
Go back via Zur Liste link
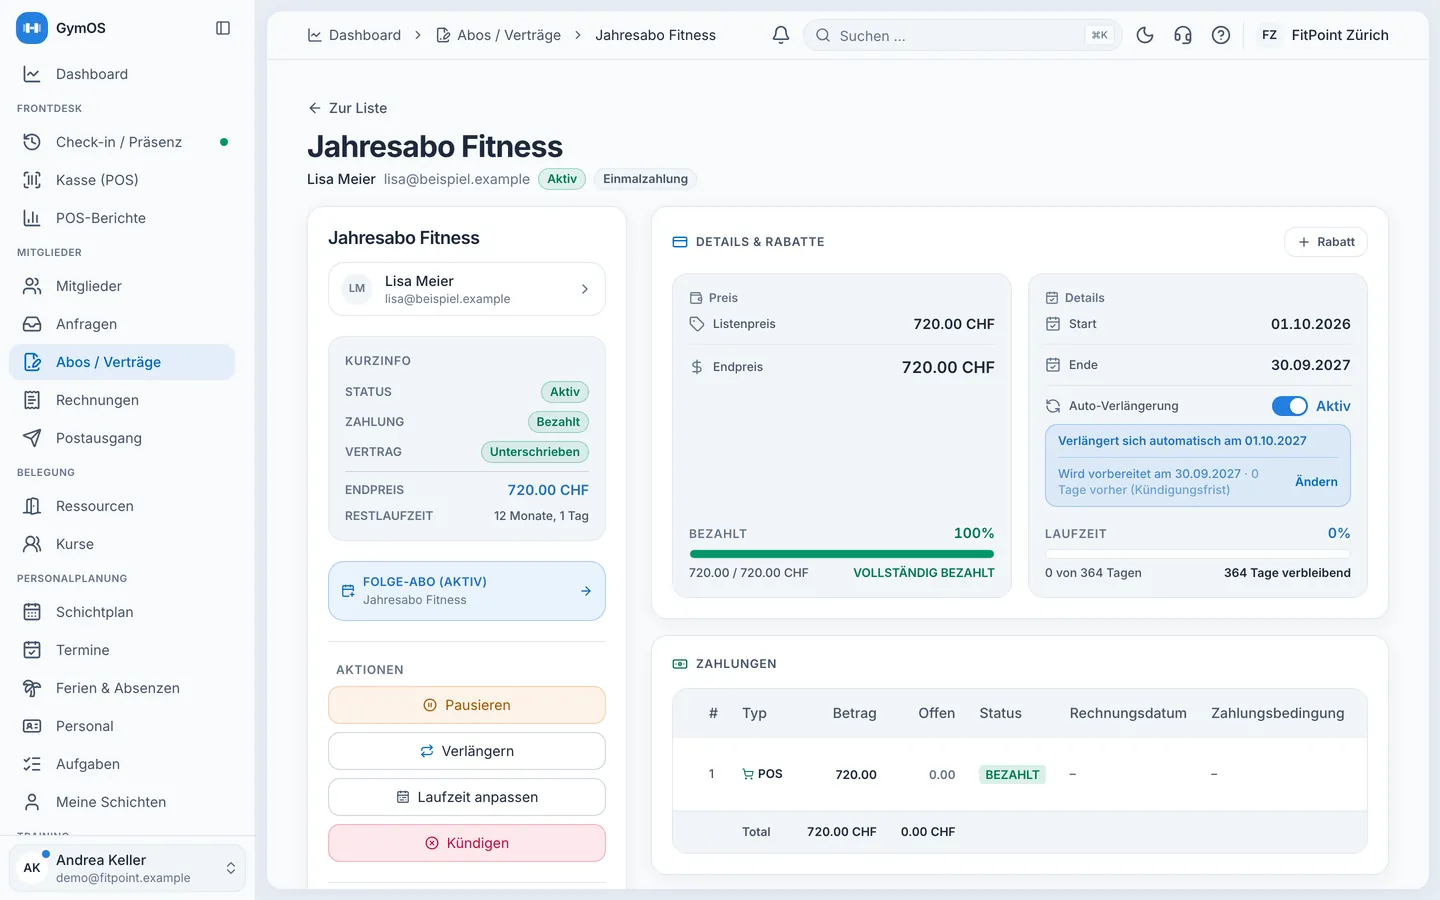347,108
